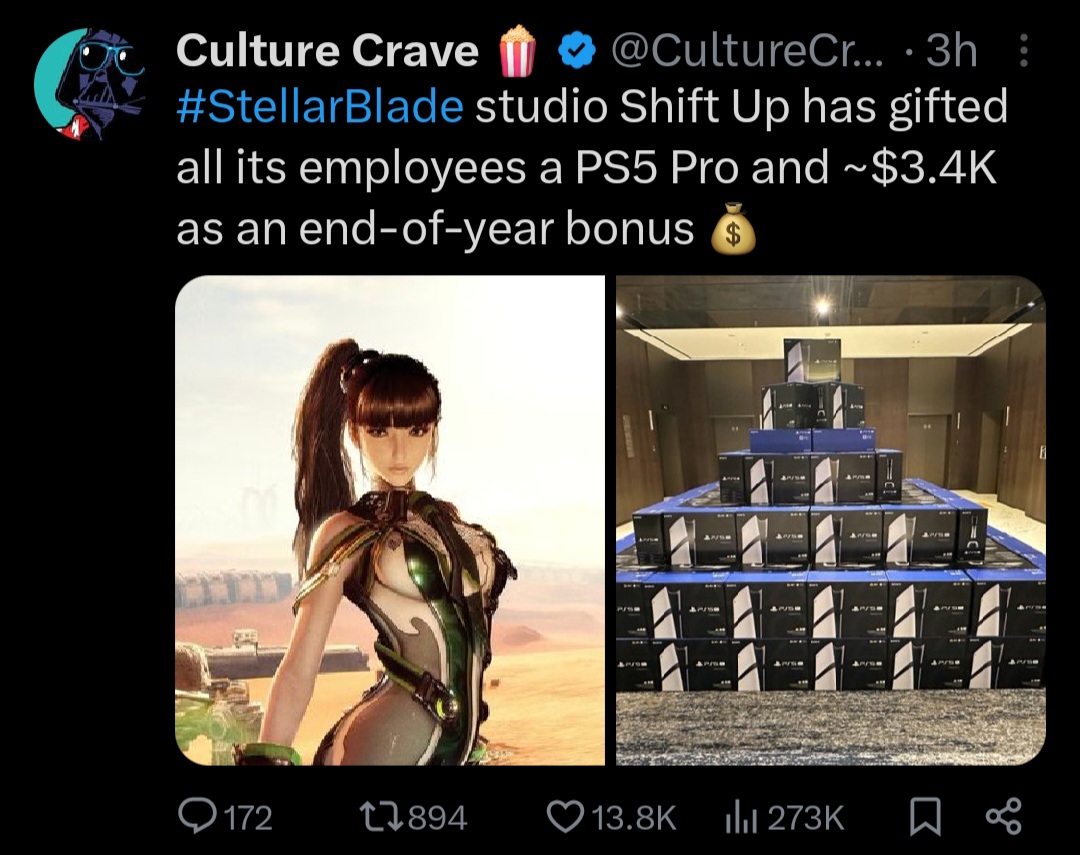
Task: Click the blue verified badge
Action: [x=576, y=52]
